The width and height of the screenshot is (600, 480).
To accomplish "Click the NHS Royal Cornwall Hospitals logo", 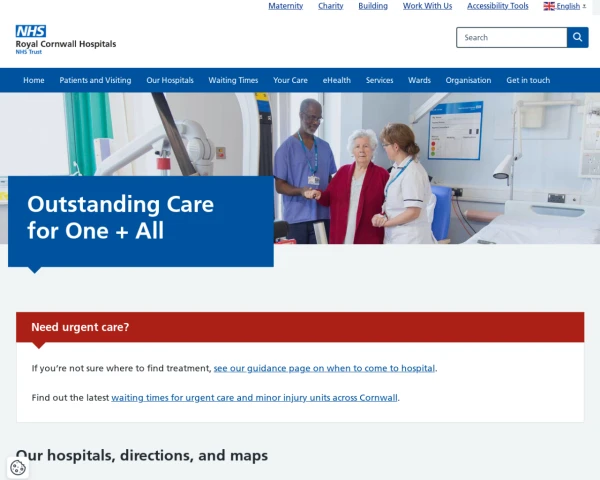I will [x=65, y=40].
